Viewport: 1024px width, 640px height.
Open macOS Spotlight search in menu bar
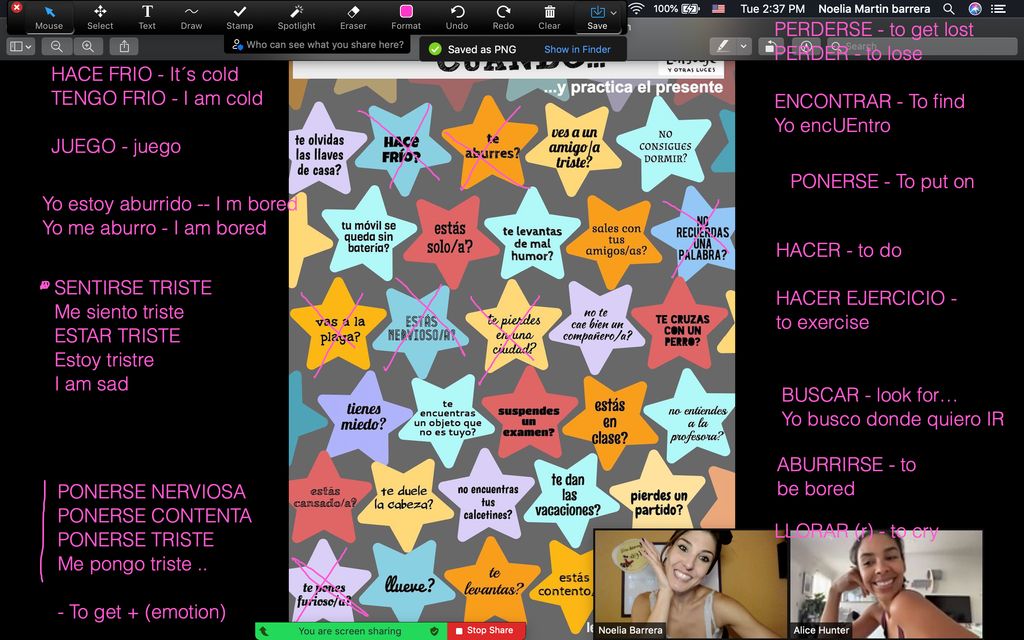947,8
